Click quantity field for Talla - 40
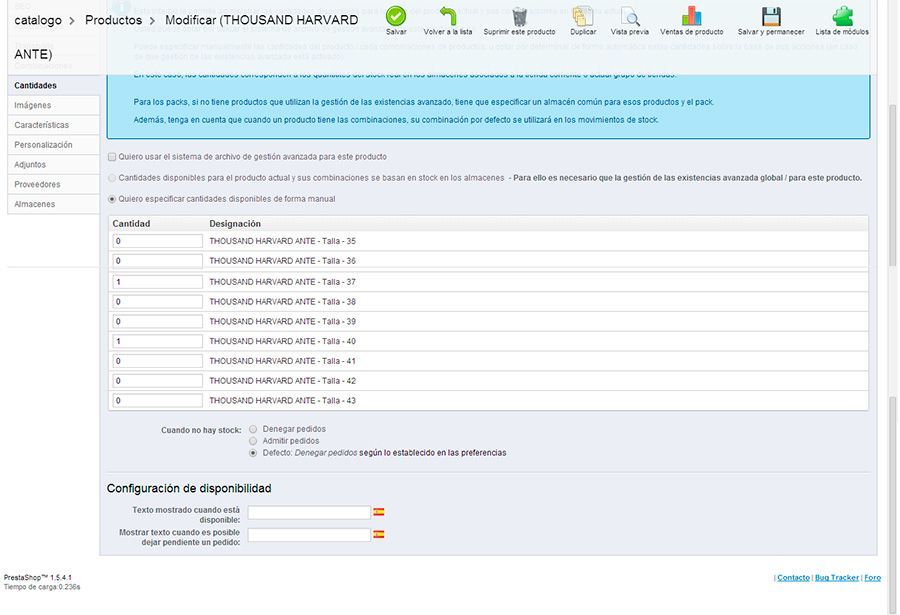 click(x=157, y=342)
